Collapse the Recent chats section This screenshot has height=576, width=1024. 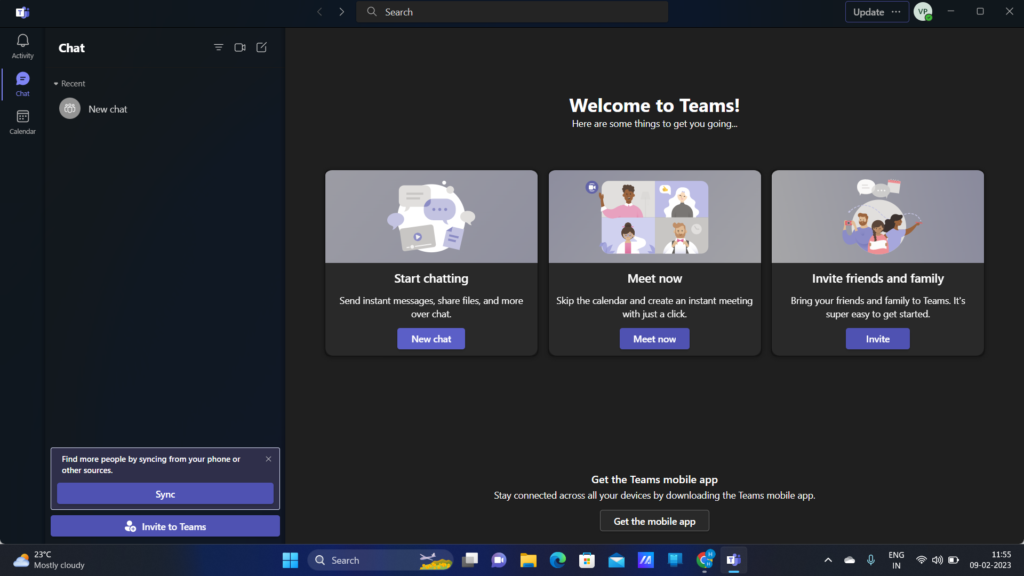(69, 84)
